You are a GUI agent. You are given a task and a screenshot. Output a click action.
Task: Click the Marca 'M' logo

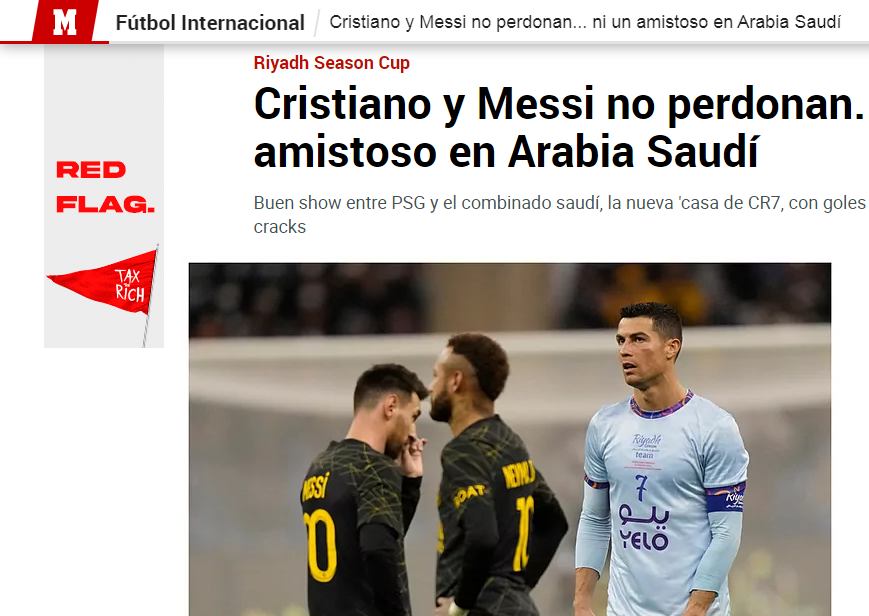65,22
